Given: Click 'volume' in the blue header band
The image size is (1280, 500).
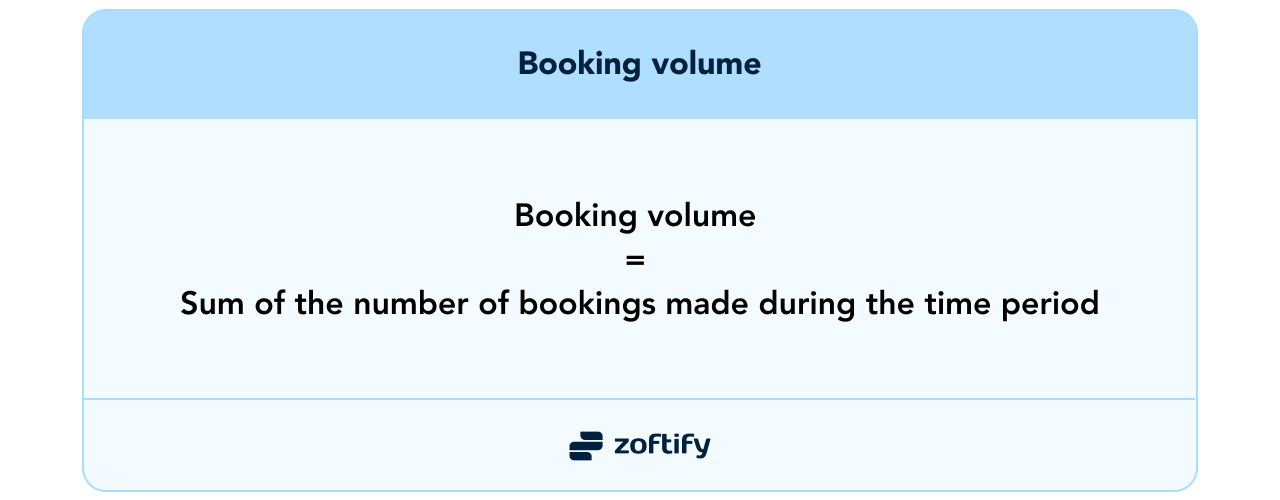Looking at the screenshot, I should [702, 64].
